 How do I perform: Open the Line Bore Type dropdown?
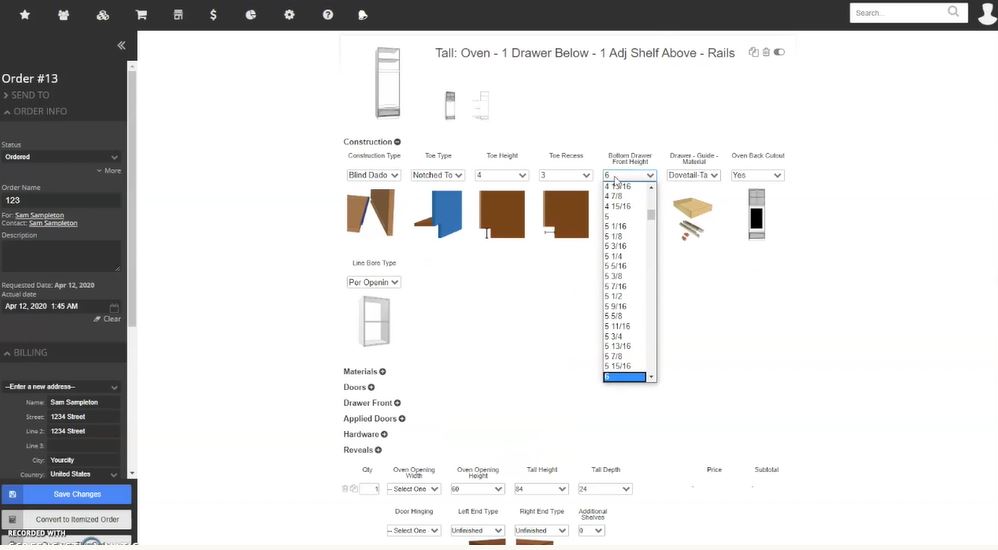point(374,282)
